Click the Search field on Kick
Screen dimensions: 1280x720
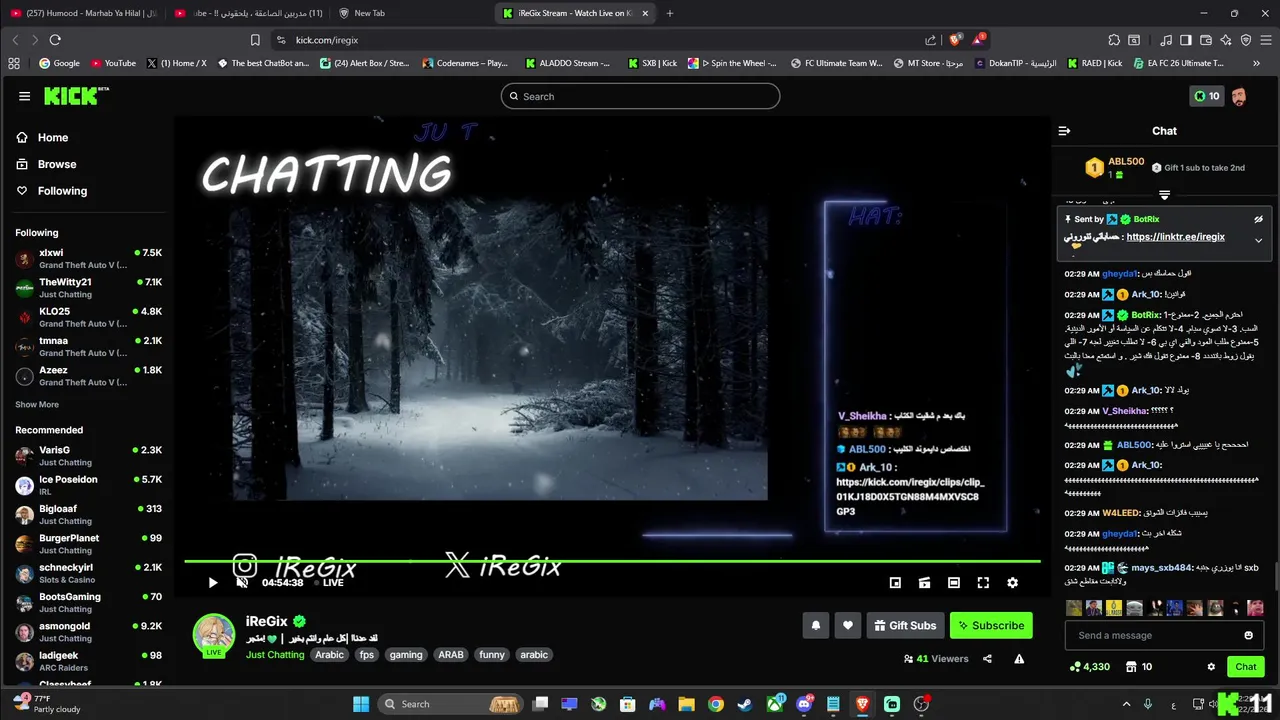(640, 96)
